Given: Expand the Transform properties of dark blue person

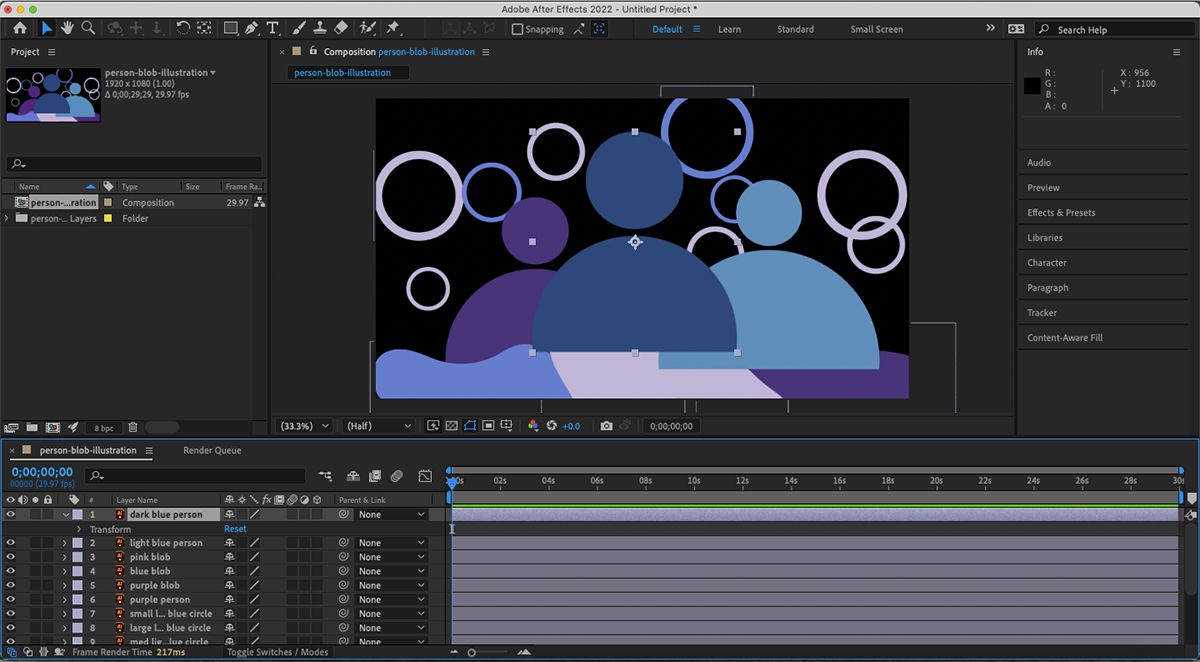Looking at the screenshot, I should [80, 528].
